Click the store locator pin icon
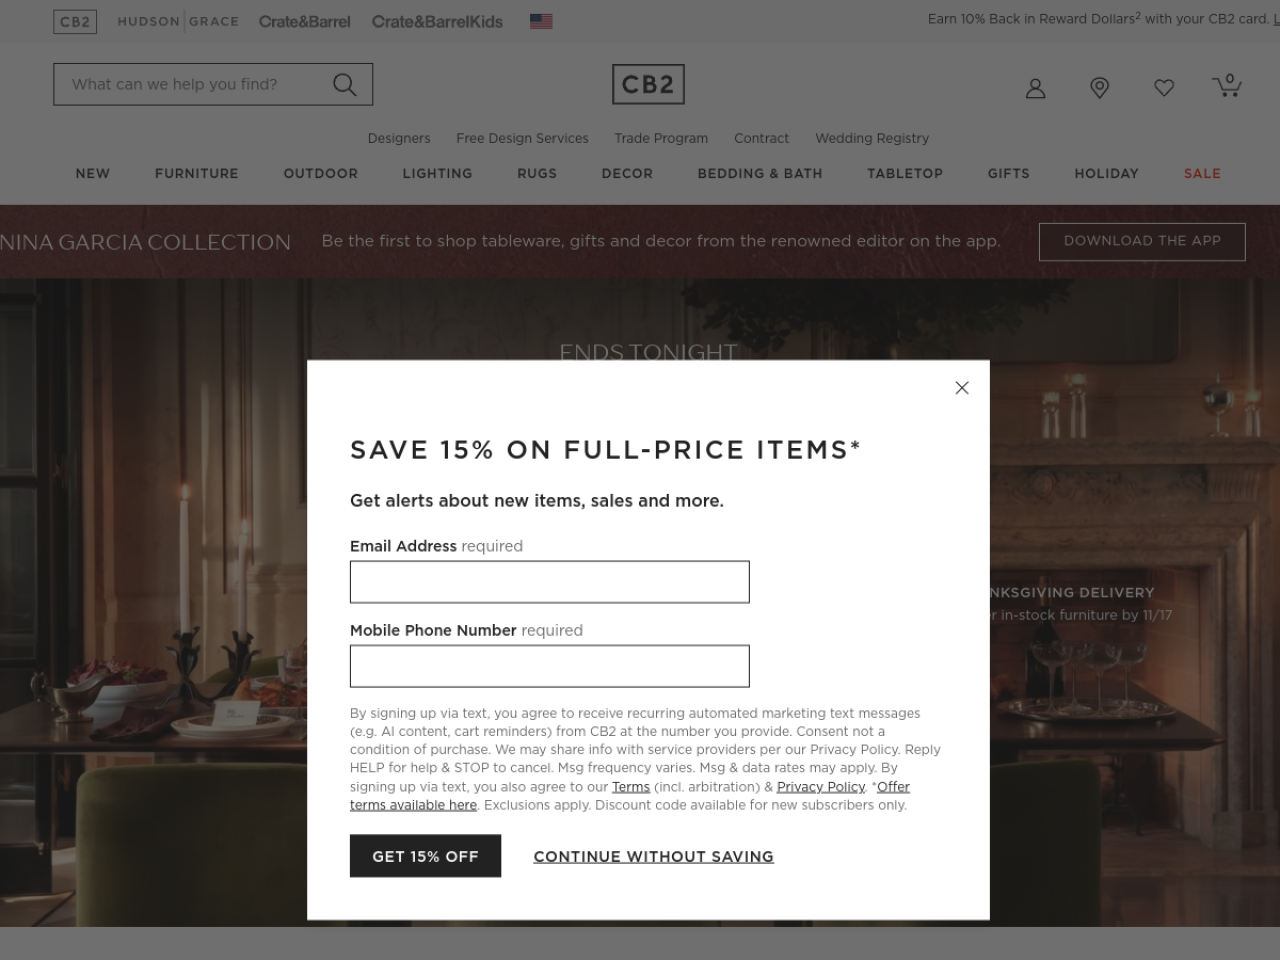Image resolution: width=1280 pixels, height=960 pixels. pos(1099,88)
